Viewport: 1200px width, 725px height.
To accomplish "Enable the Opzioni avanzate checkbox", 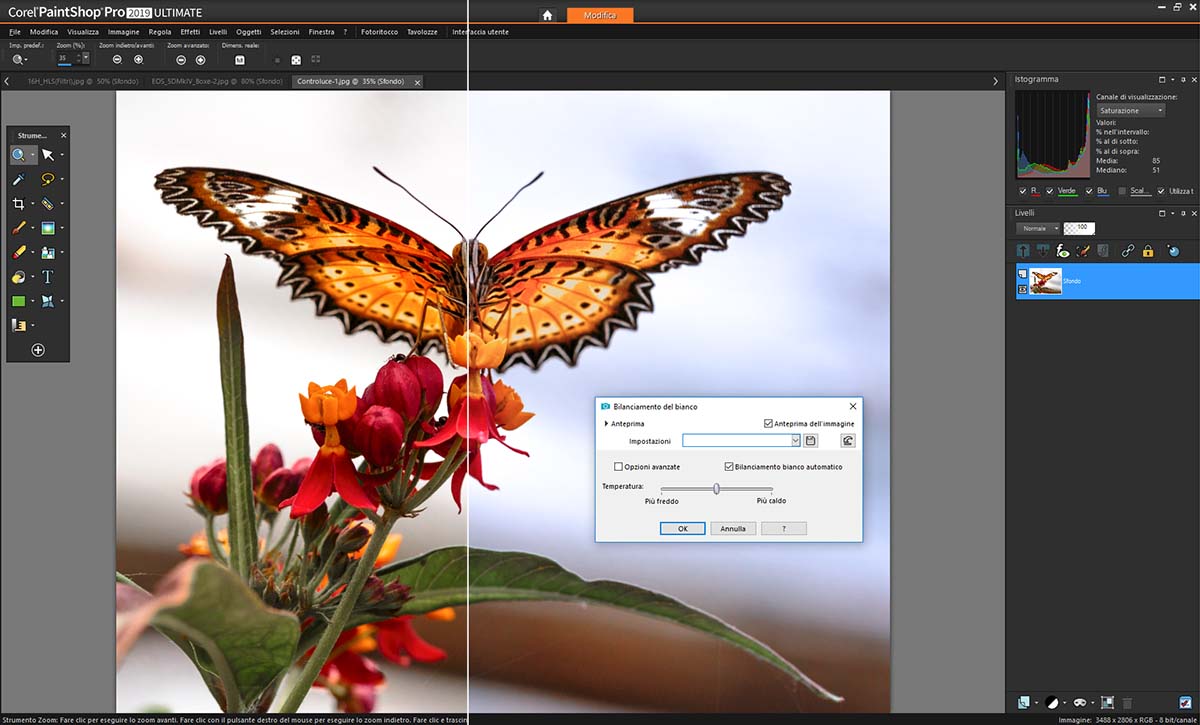I will point(619,467).
